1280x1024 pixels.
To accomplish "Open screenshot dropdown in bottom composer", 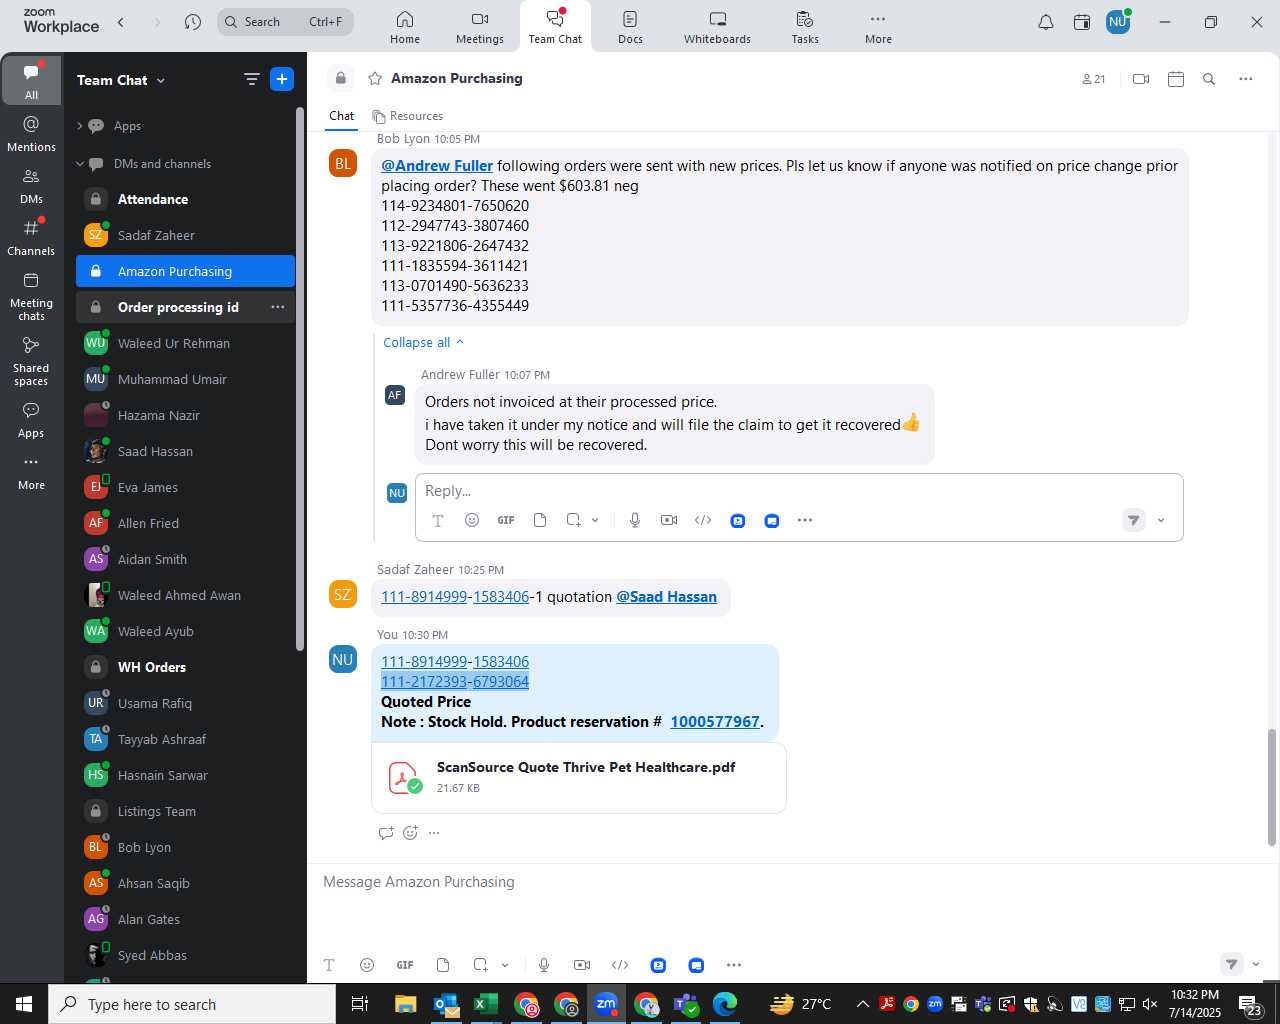I will tap(505, 965).
